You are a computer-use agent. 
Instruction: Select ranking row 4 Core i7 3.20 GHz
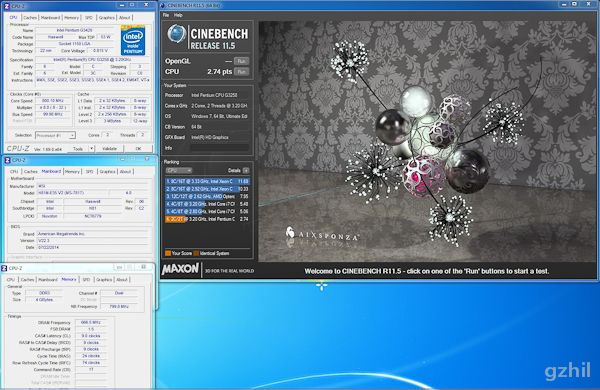coord(207,204)
